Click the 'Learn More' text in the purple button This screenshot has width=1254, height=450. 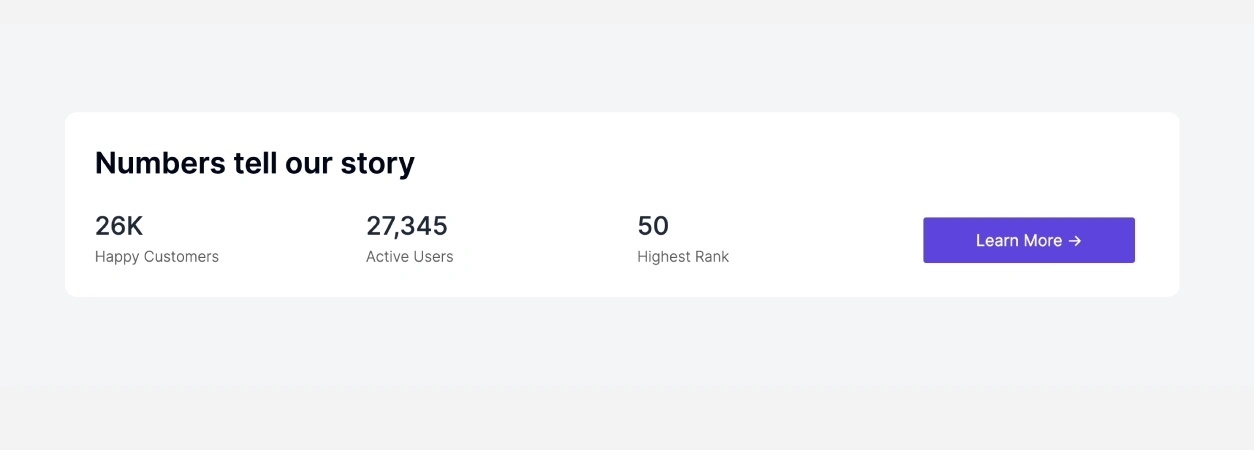tap(1019, 240)
